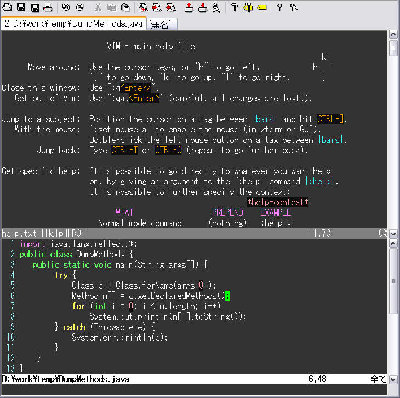The width and height of the screenshot is (400, 398).
Task: Click the Find Previous toolbar icon
Action: [171, 7]
